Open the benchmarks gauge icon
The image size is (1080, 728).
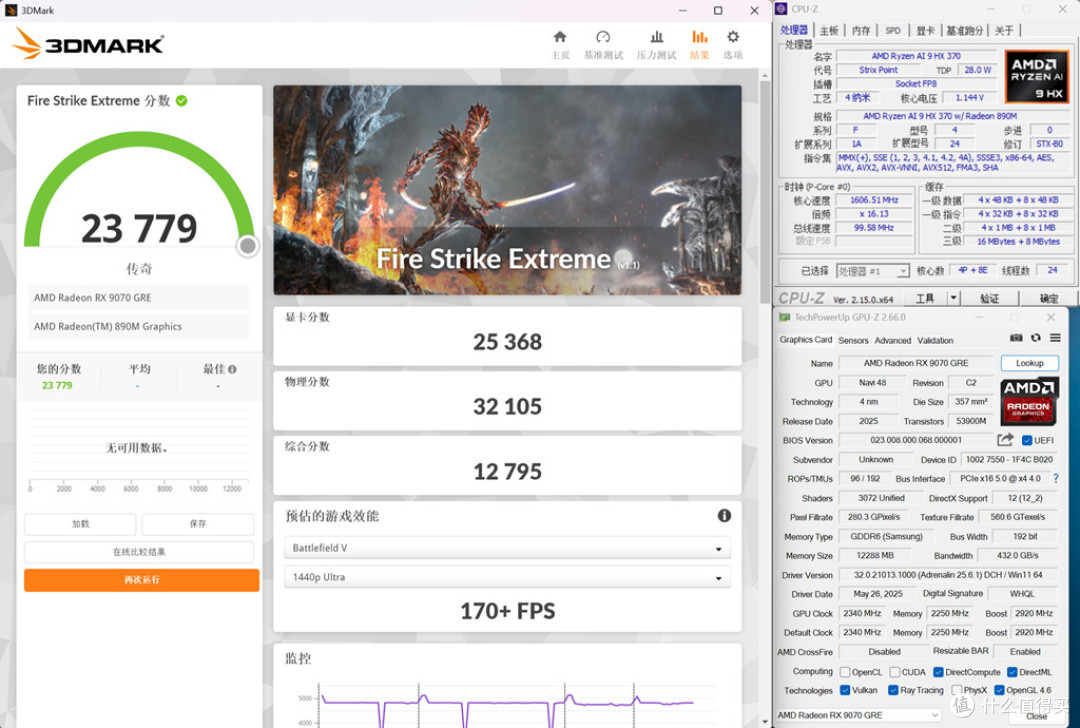603,37
